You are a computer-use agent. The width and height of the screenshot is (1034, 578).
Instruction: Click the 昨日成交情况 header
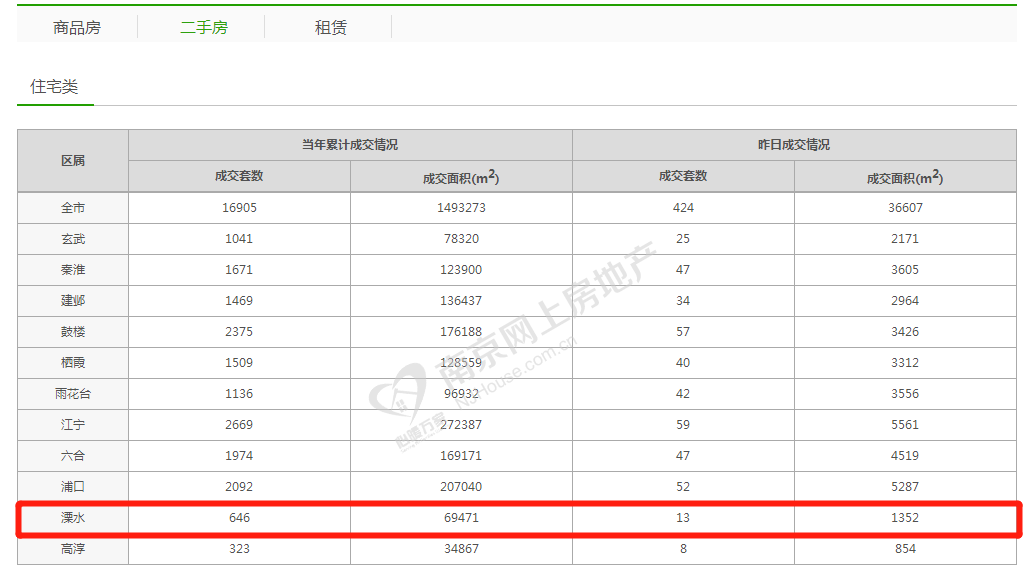793,145
